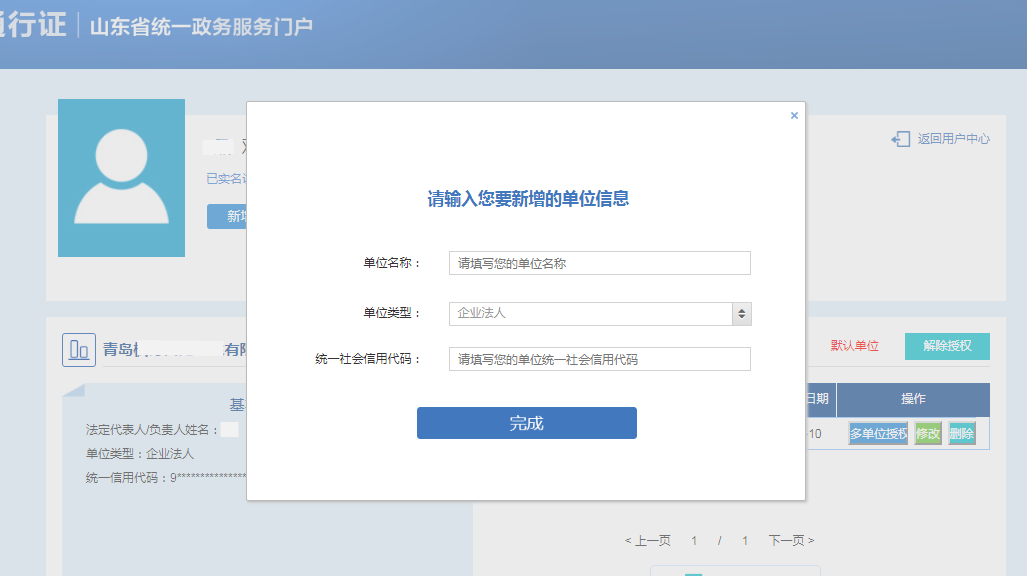This screenshot has height=576, width=1027.
Task: Click the stepper arrows on the unit type selector
Action: (741, 313)
